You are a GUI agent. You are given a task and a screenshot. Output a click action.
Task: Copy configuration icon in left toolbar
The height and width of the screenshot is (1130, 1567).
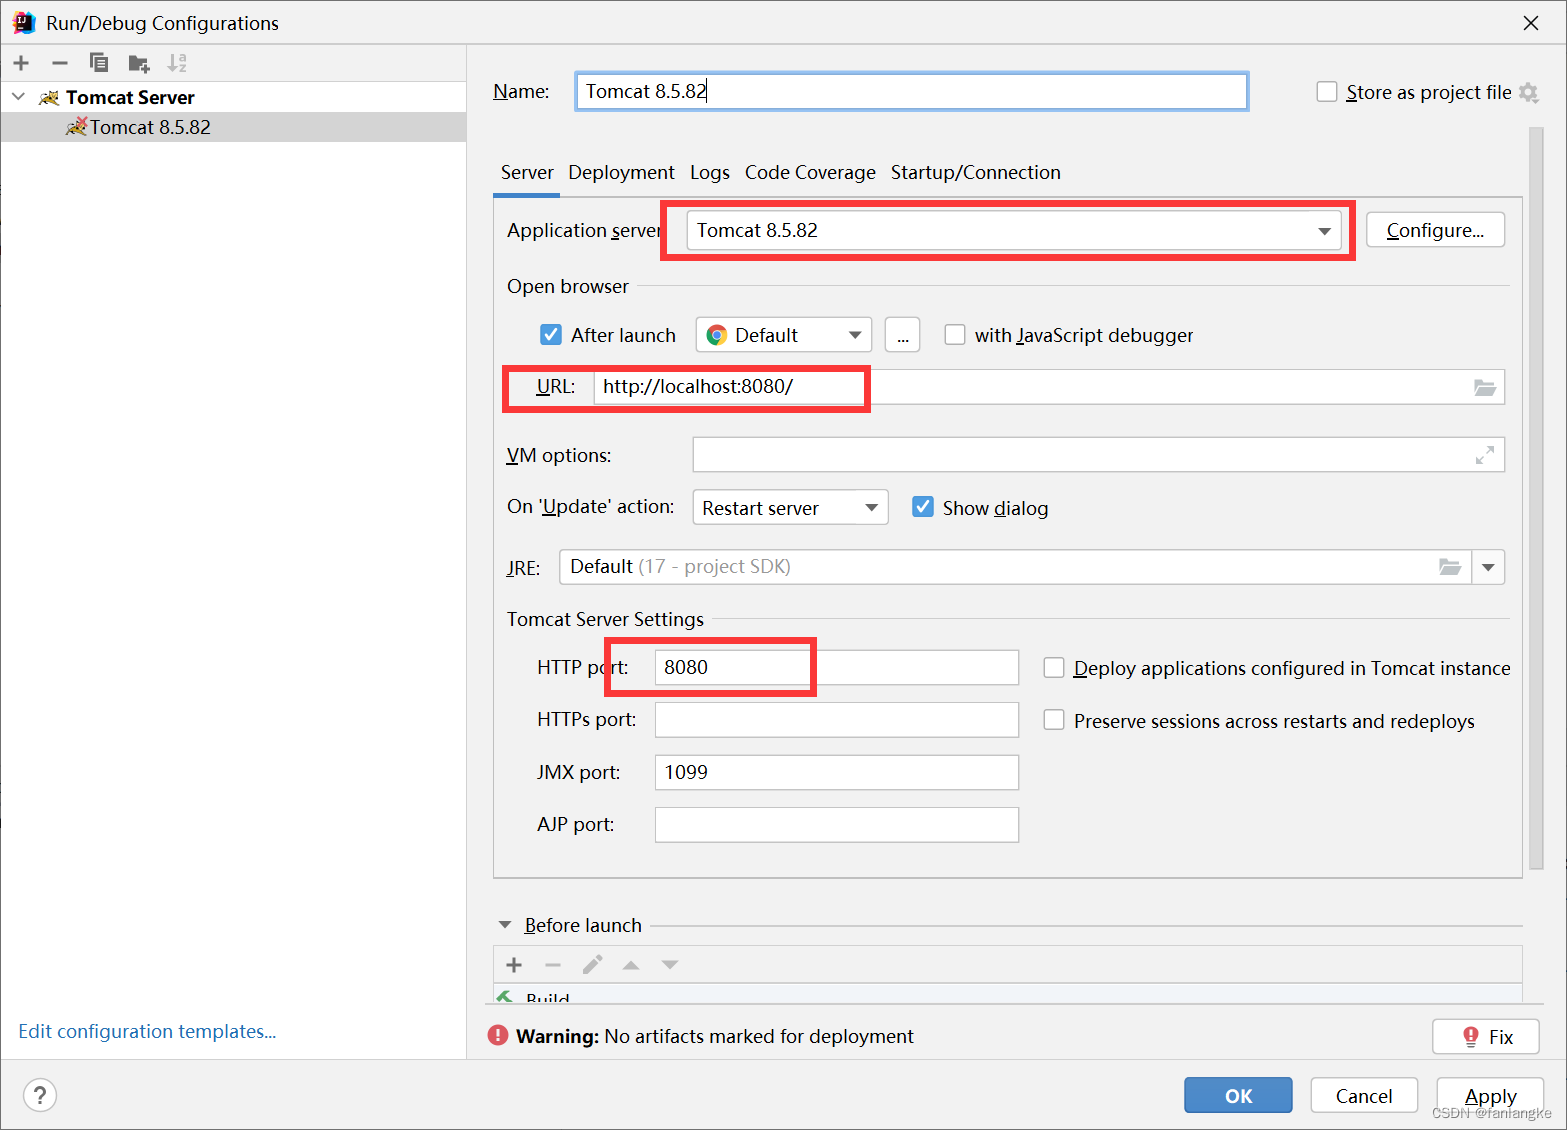point(99,63)
